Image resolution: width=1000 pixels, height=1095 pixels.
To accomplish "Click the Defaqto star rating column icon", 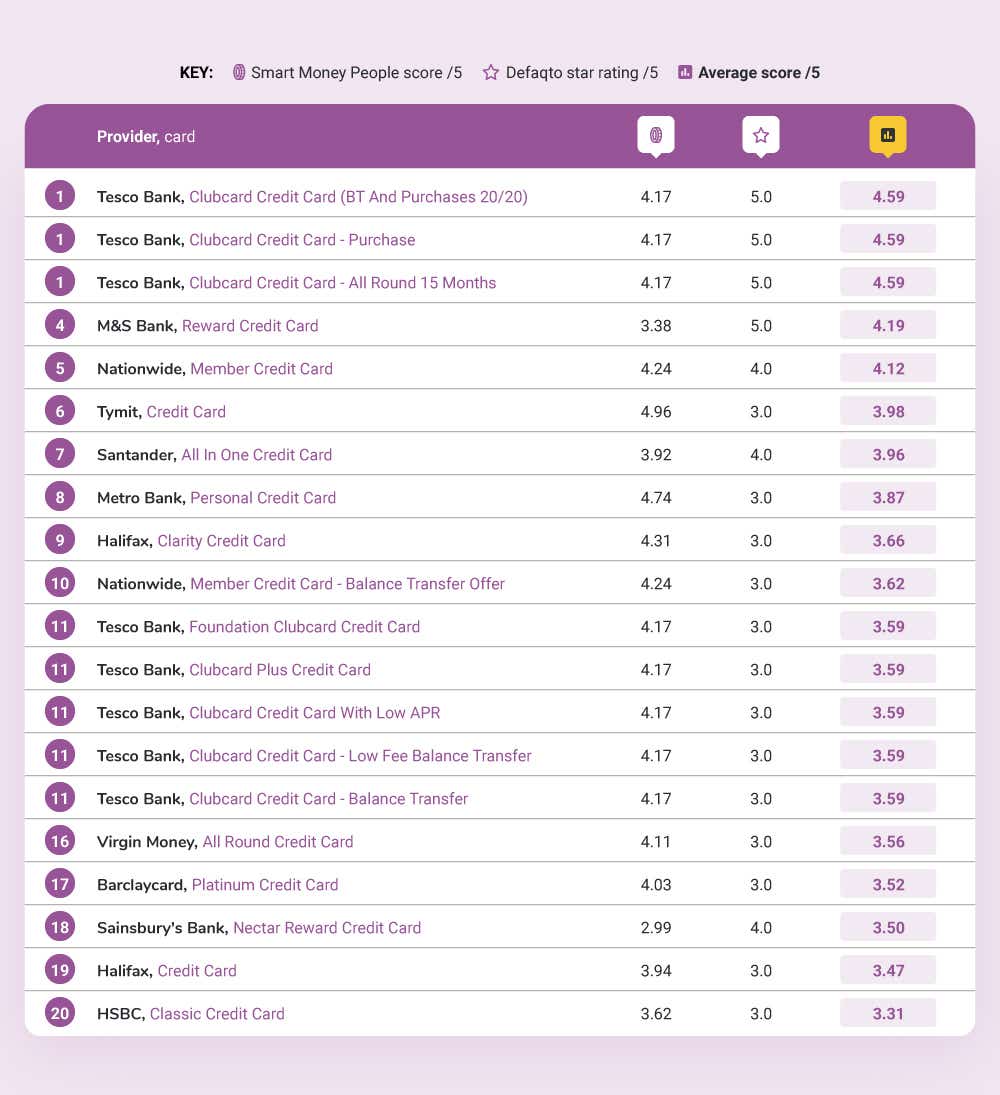I will coord(760,135).
